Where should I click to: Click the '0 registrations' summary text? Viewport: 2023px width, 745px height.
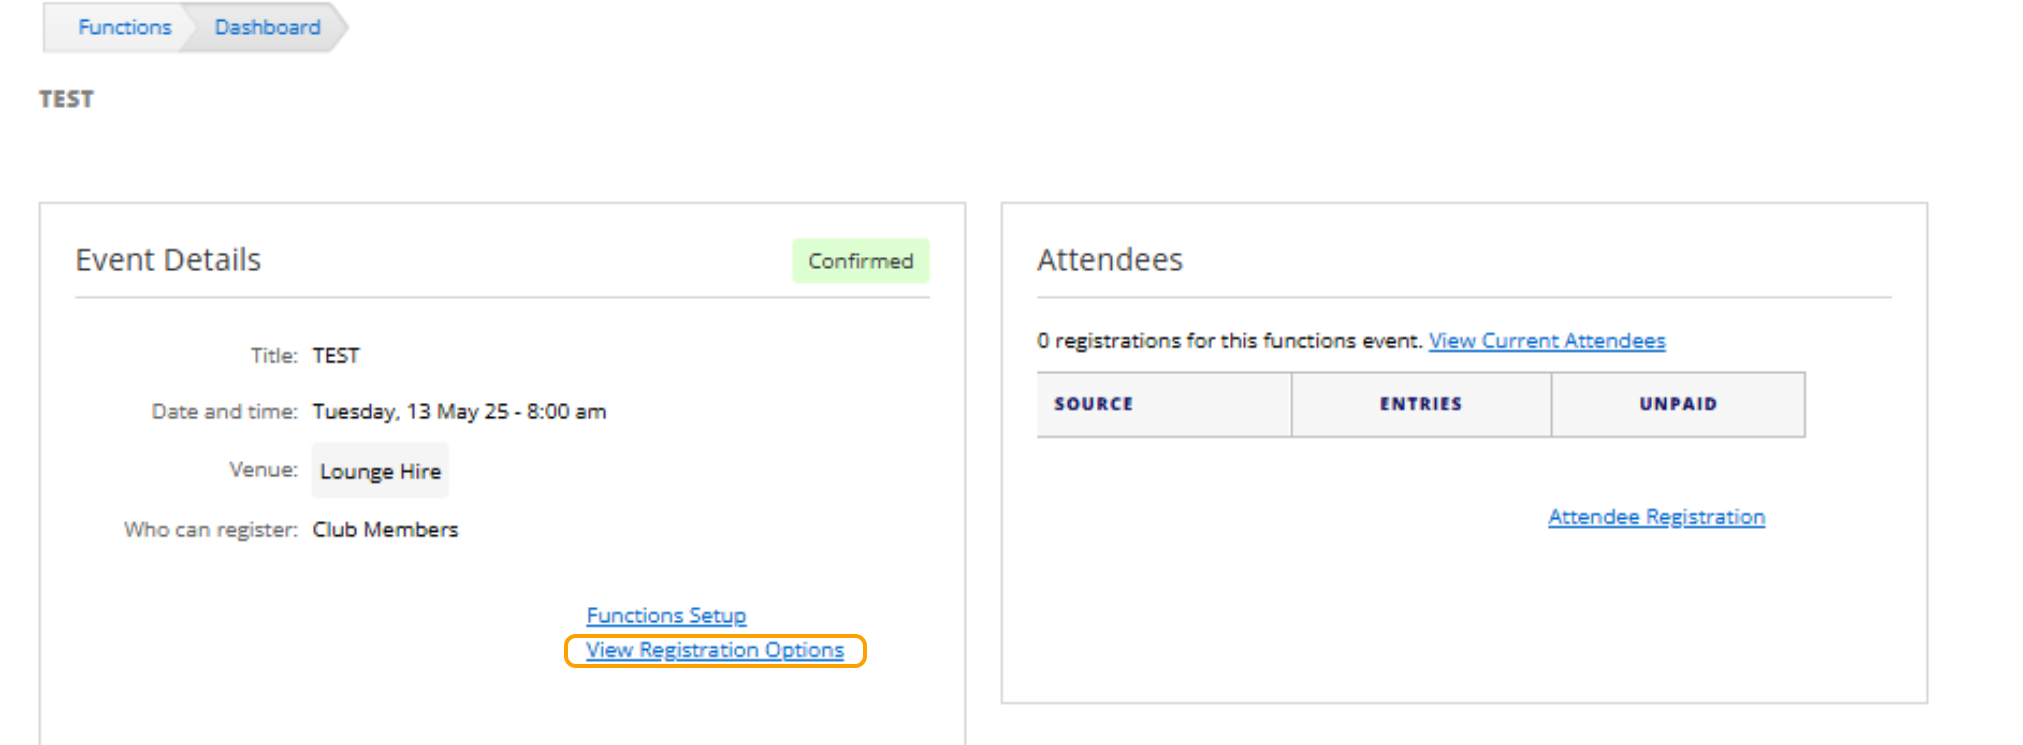(x=1228, y=341)
